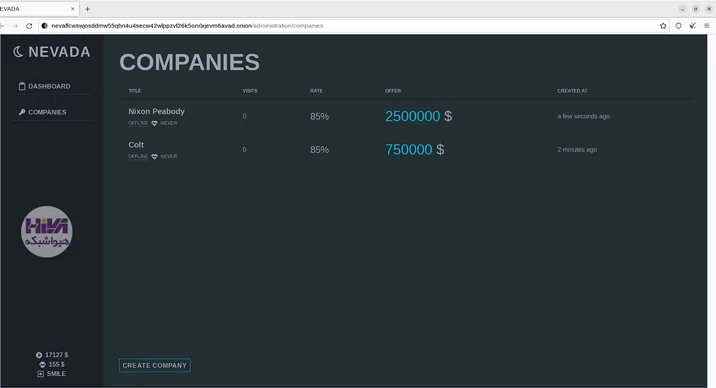Open the Tor security shield icon

tap(679, 26)
